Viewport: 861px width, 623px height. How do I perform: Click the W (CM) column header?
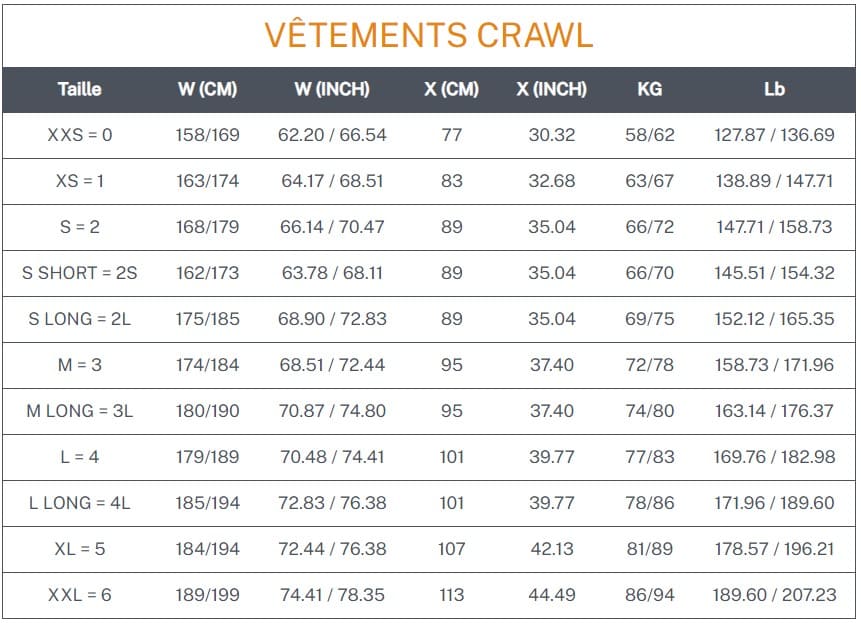[x=208, y=89]
